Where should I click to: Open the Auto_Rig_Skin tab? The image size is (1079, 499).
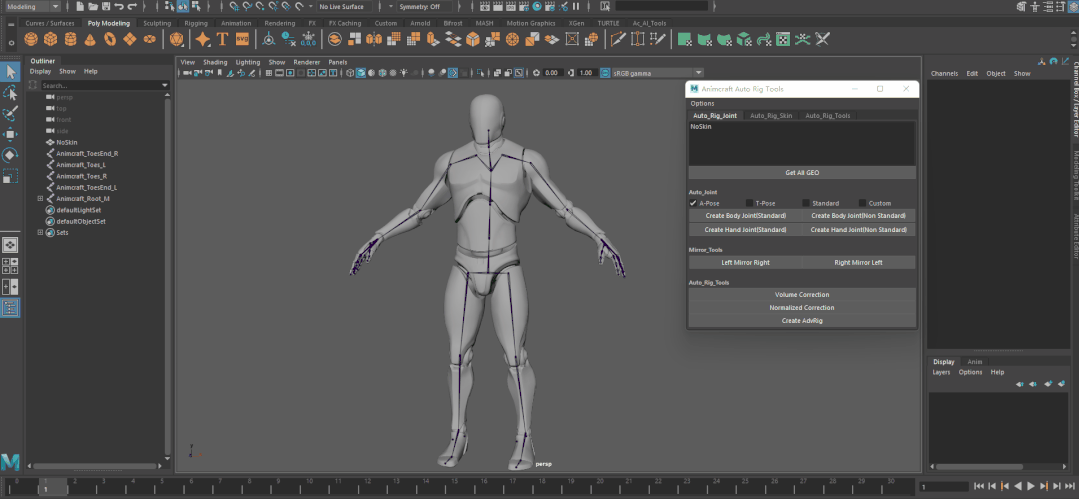[x=771, y=116]
